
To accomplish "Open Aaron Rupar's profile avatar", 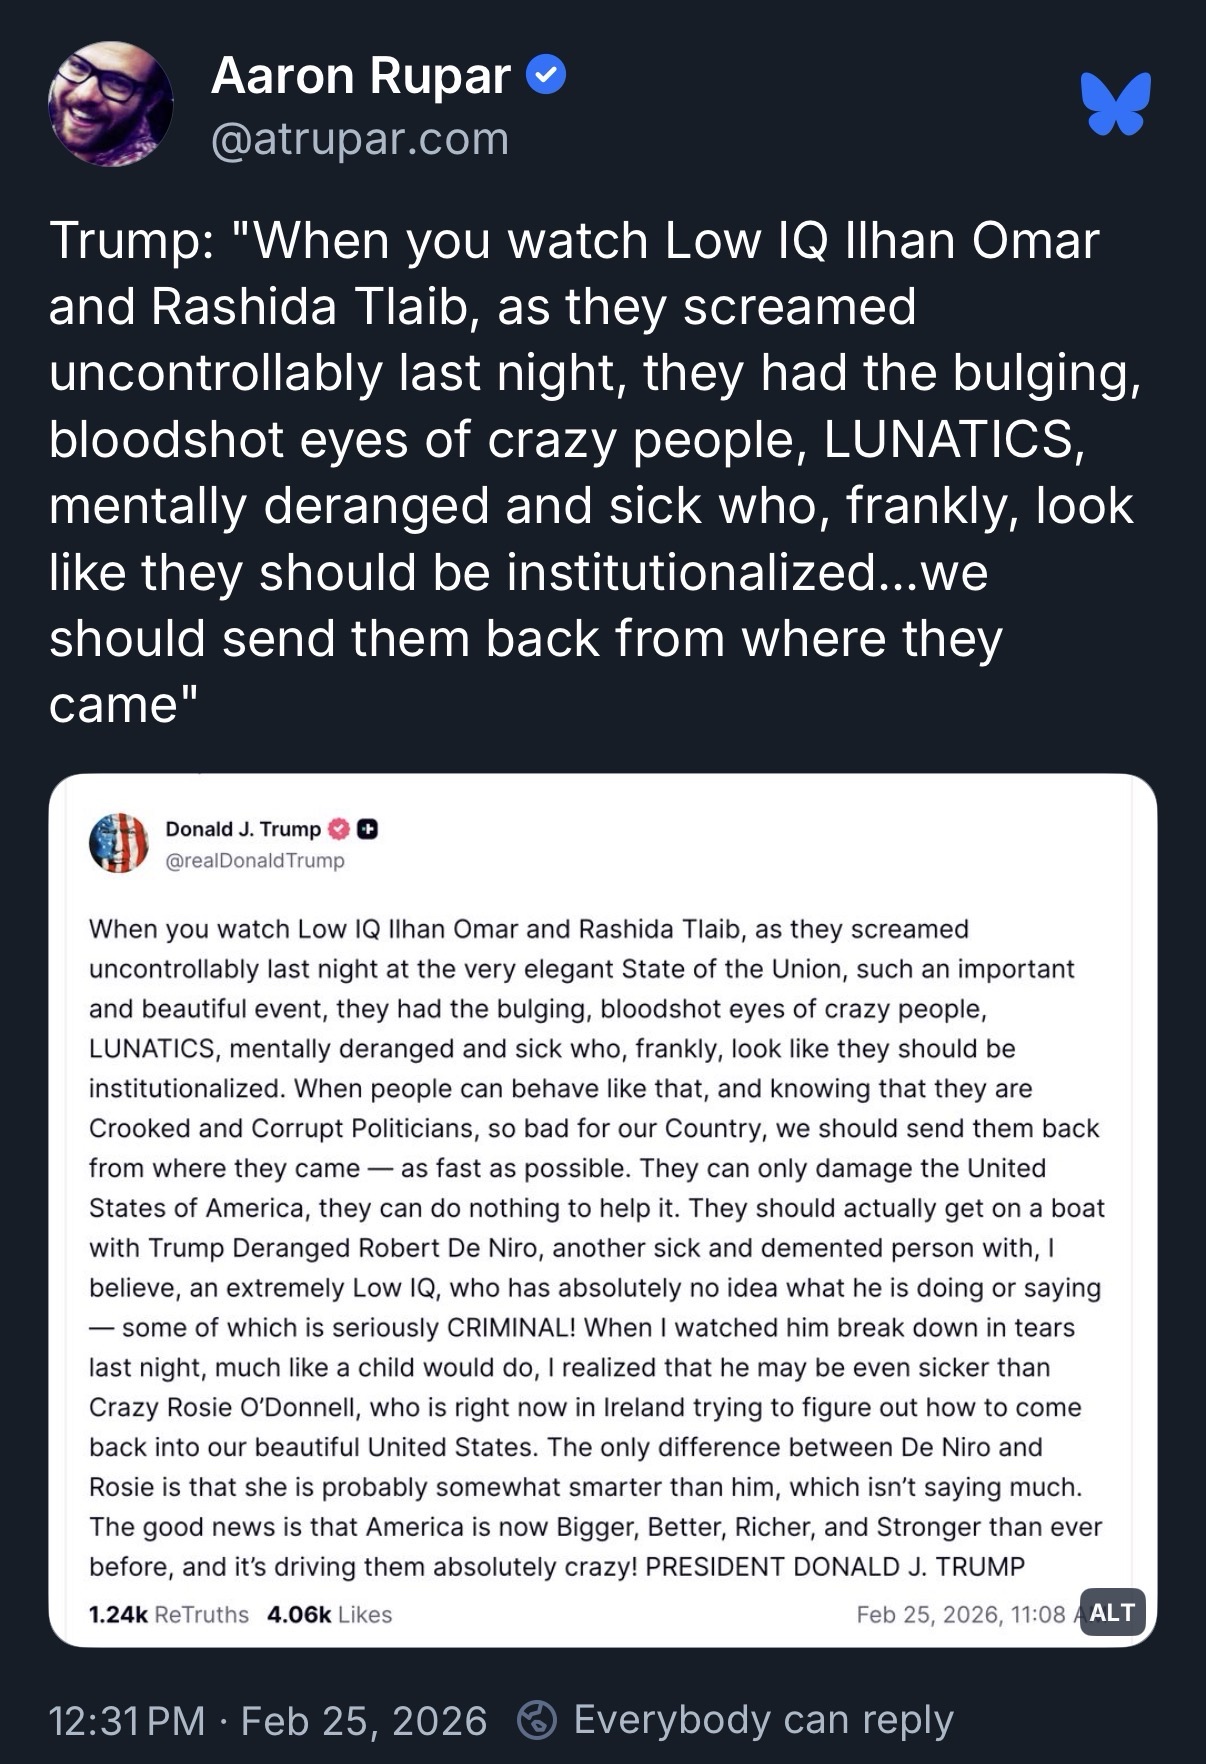I will pyautogui.click(x=110, y=103).
